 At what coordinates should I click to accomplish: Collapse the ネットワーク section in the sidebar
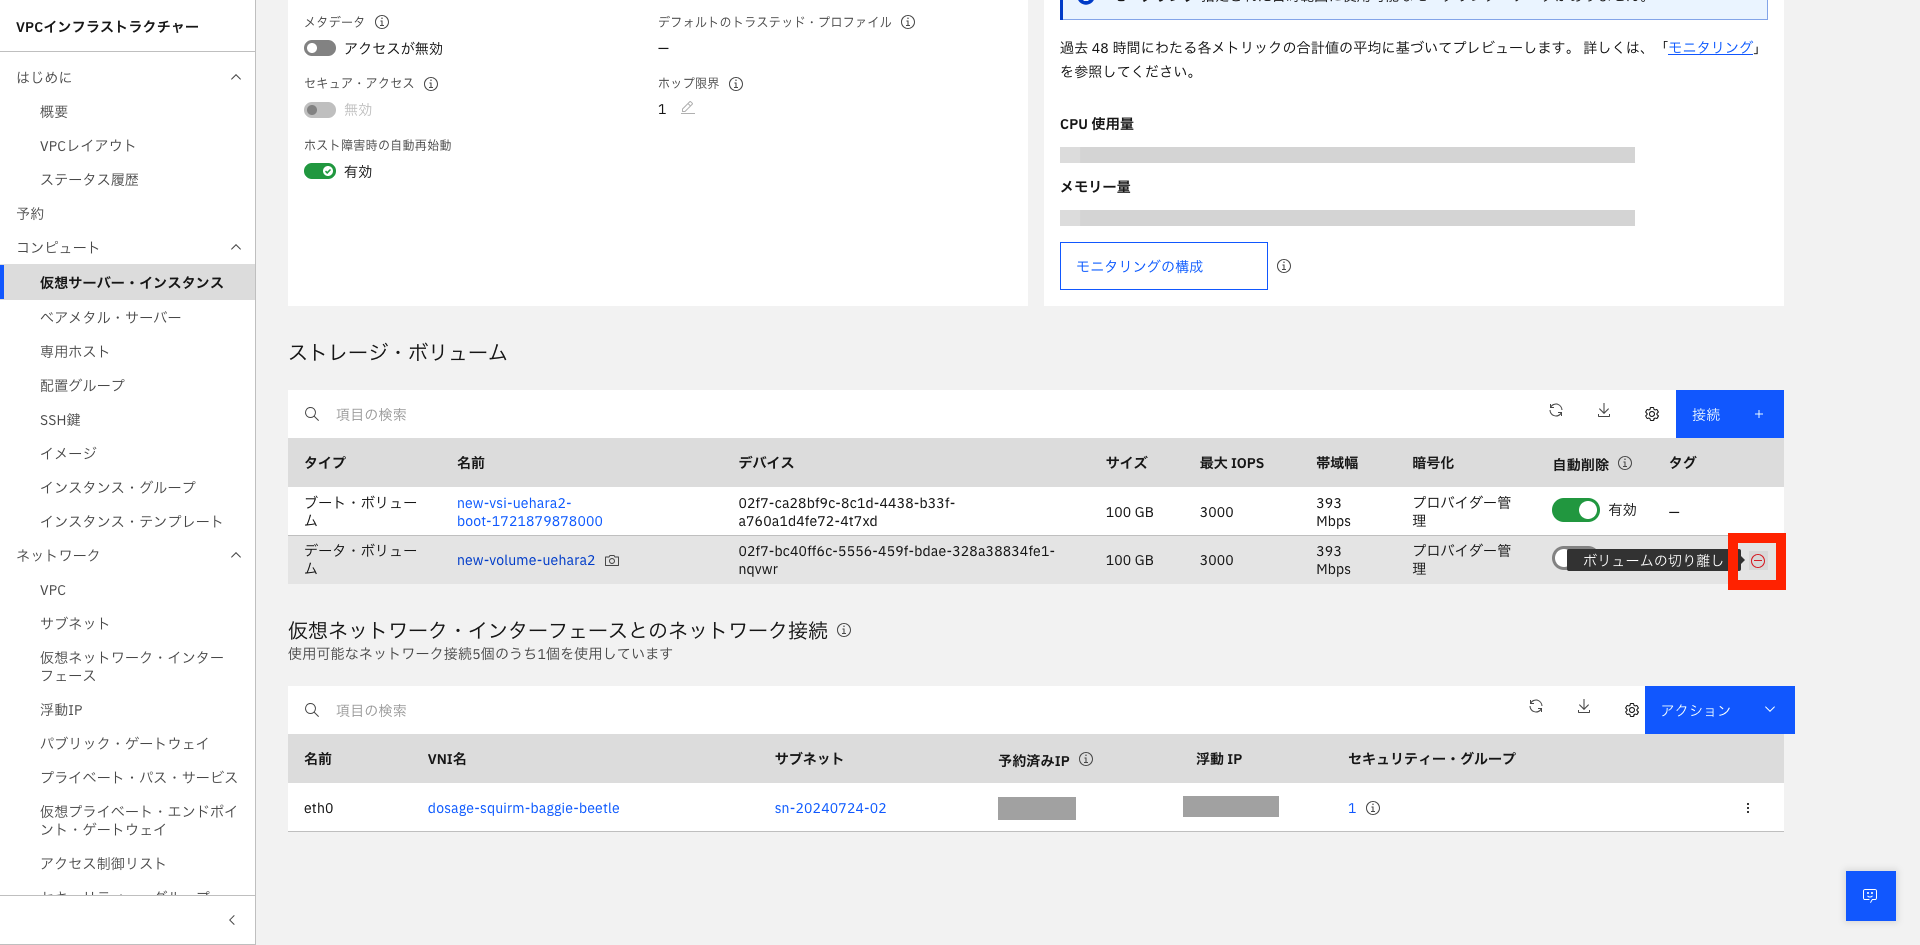[x=236, y=555]
